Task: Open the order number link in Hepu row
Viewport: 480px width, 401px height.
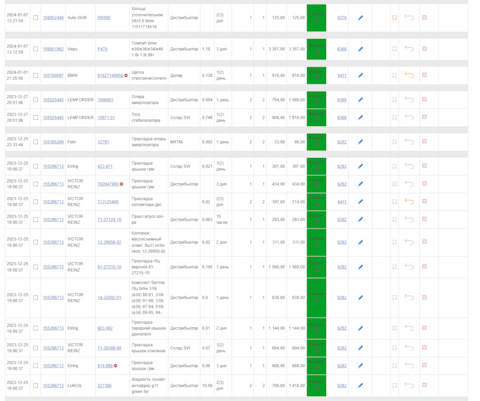Action: (x=53, y=49)
